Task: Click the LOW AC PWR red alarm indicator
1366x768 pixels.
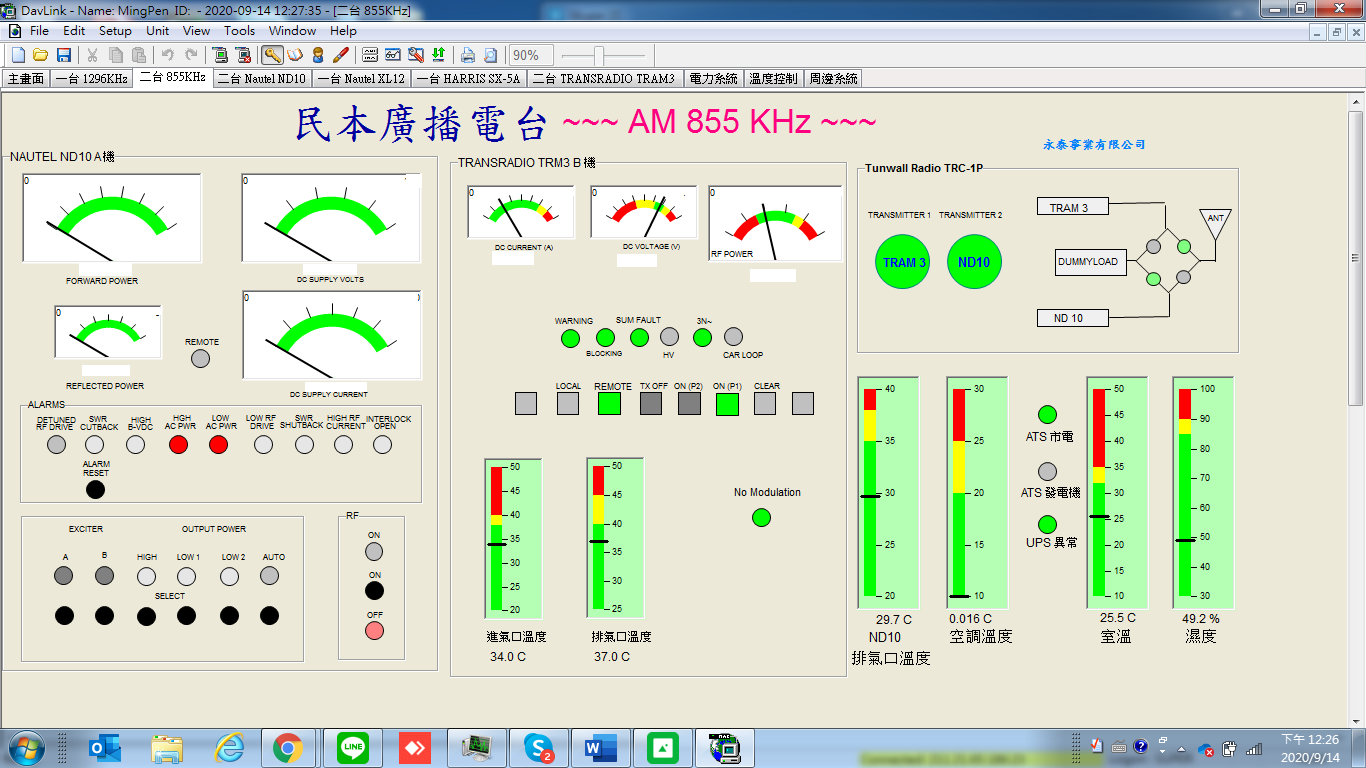Action: tap(219, 445)
